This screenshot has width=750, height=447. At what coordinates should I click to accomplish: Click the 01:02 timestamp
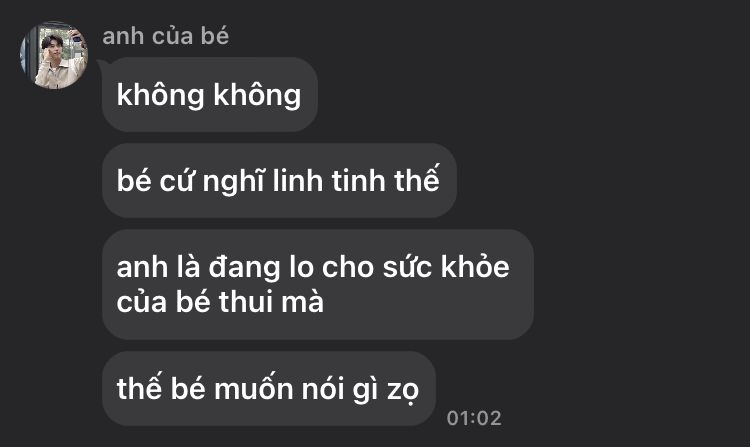(x=474, y=418)
